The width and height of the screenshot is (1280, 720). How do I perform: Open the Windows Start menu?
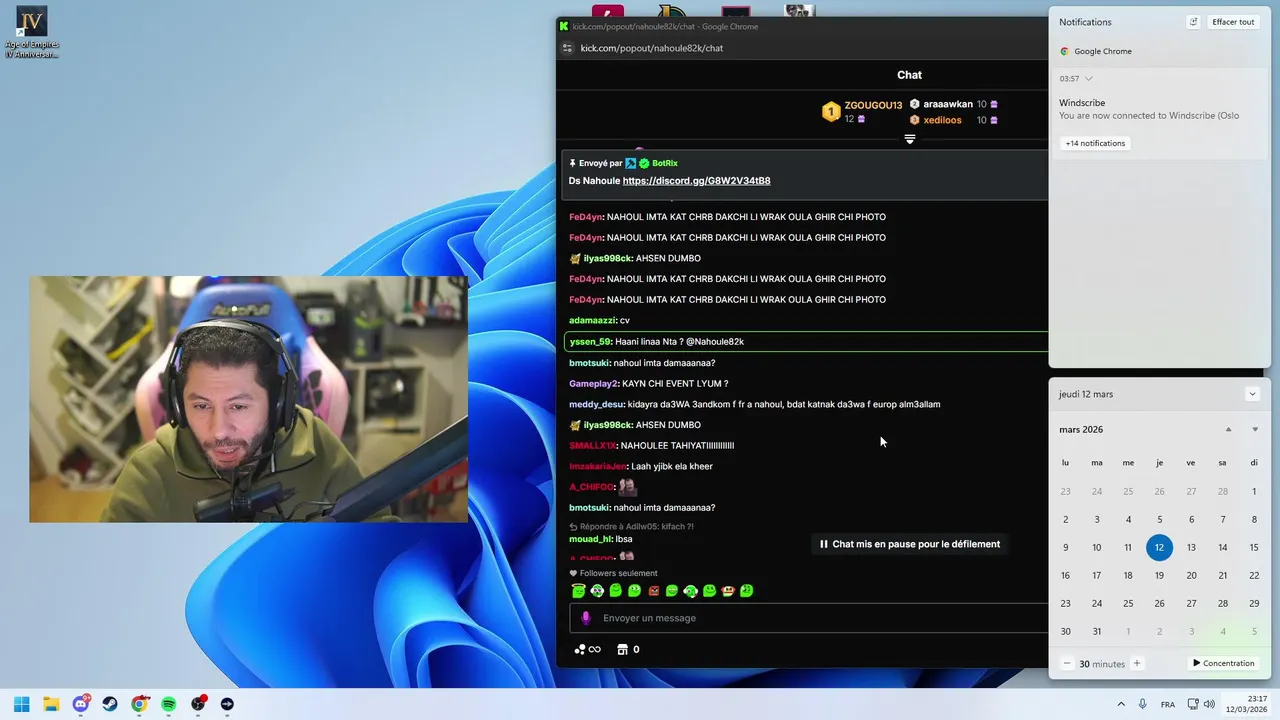point(21,704)
